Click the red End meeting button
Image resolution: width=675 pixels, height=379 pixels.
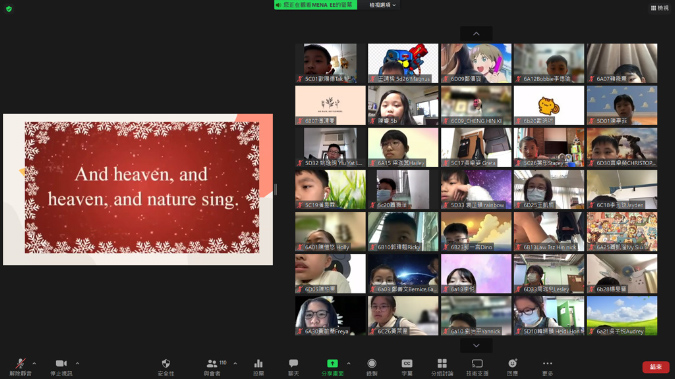click(656, 367)
